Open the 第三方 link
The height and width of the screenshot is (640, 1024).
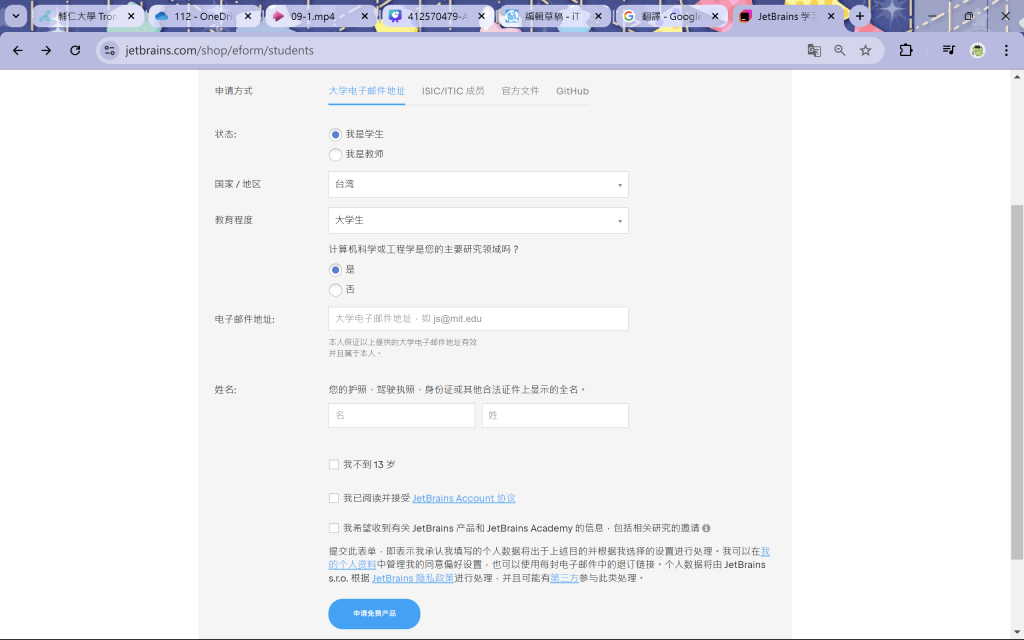coord(564,578)
